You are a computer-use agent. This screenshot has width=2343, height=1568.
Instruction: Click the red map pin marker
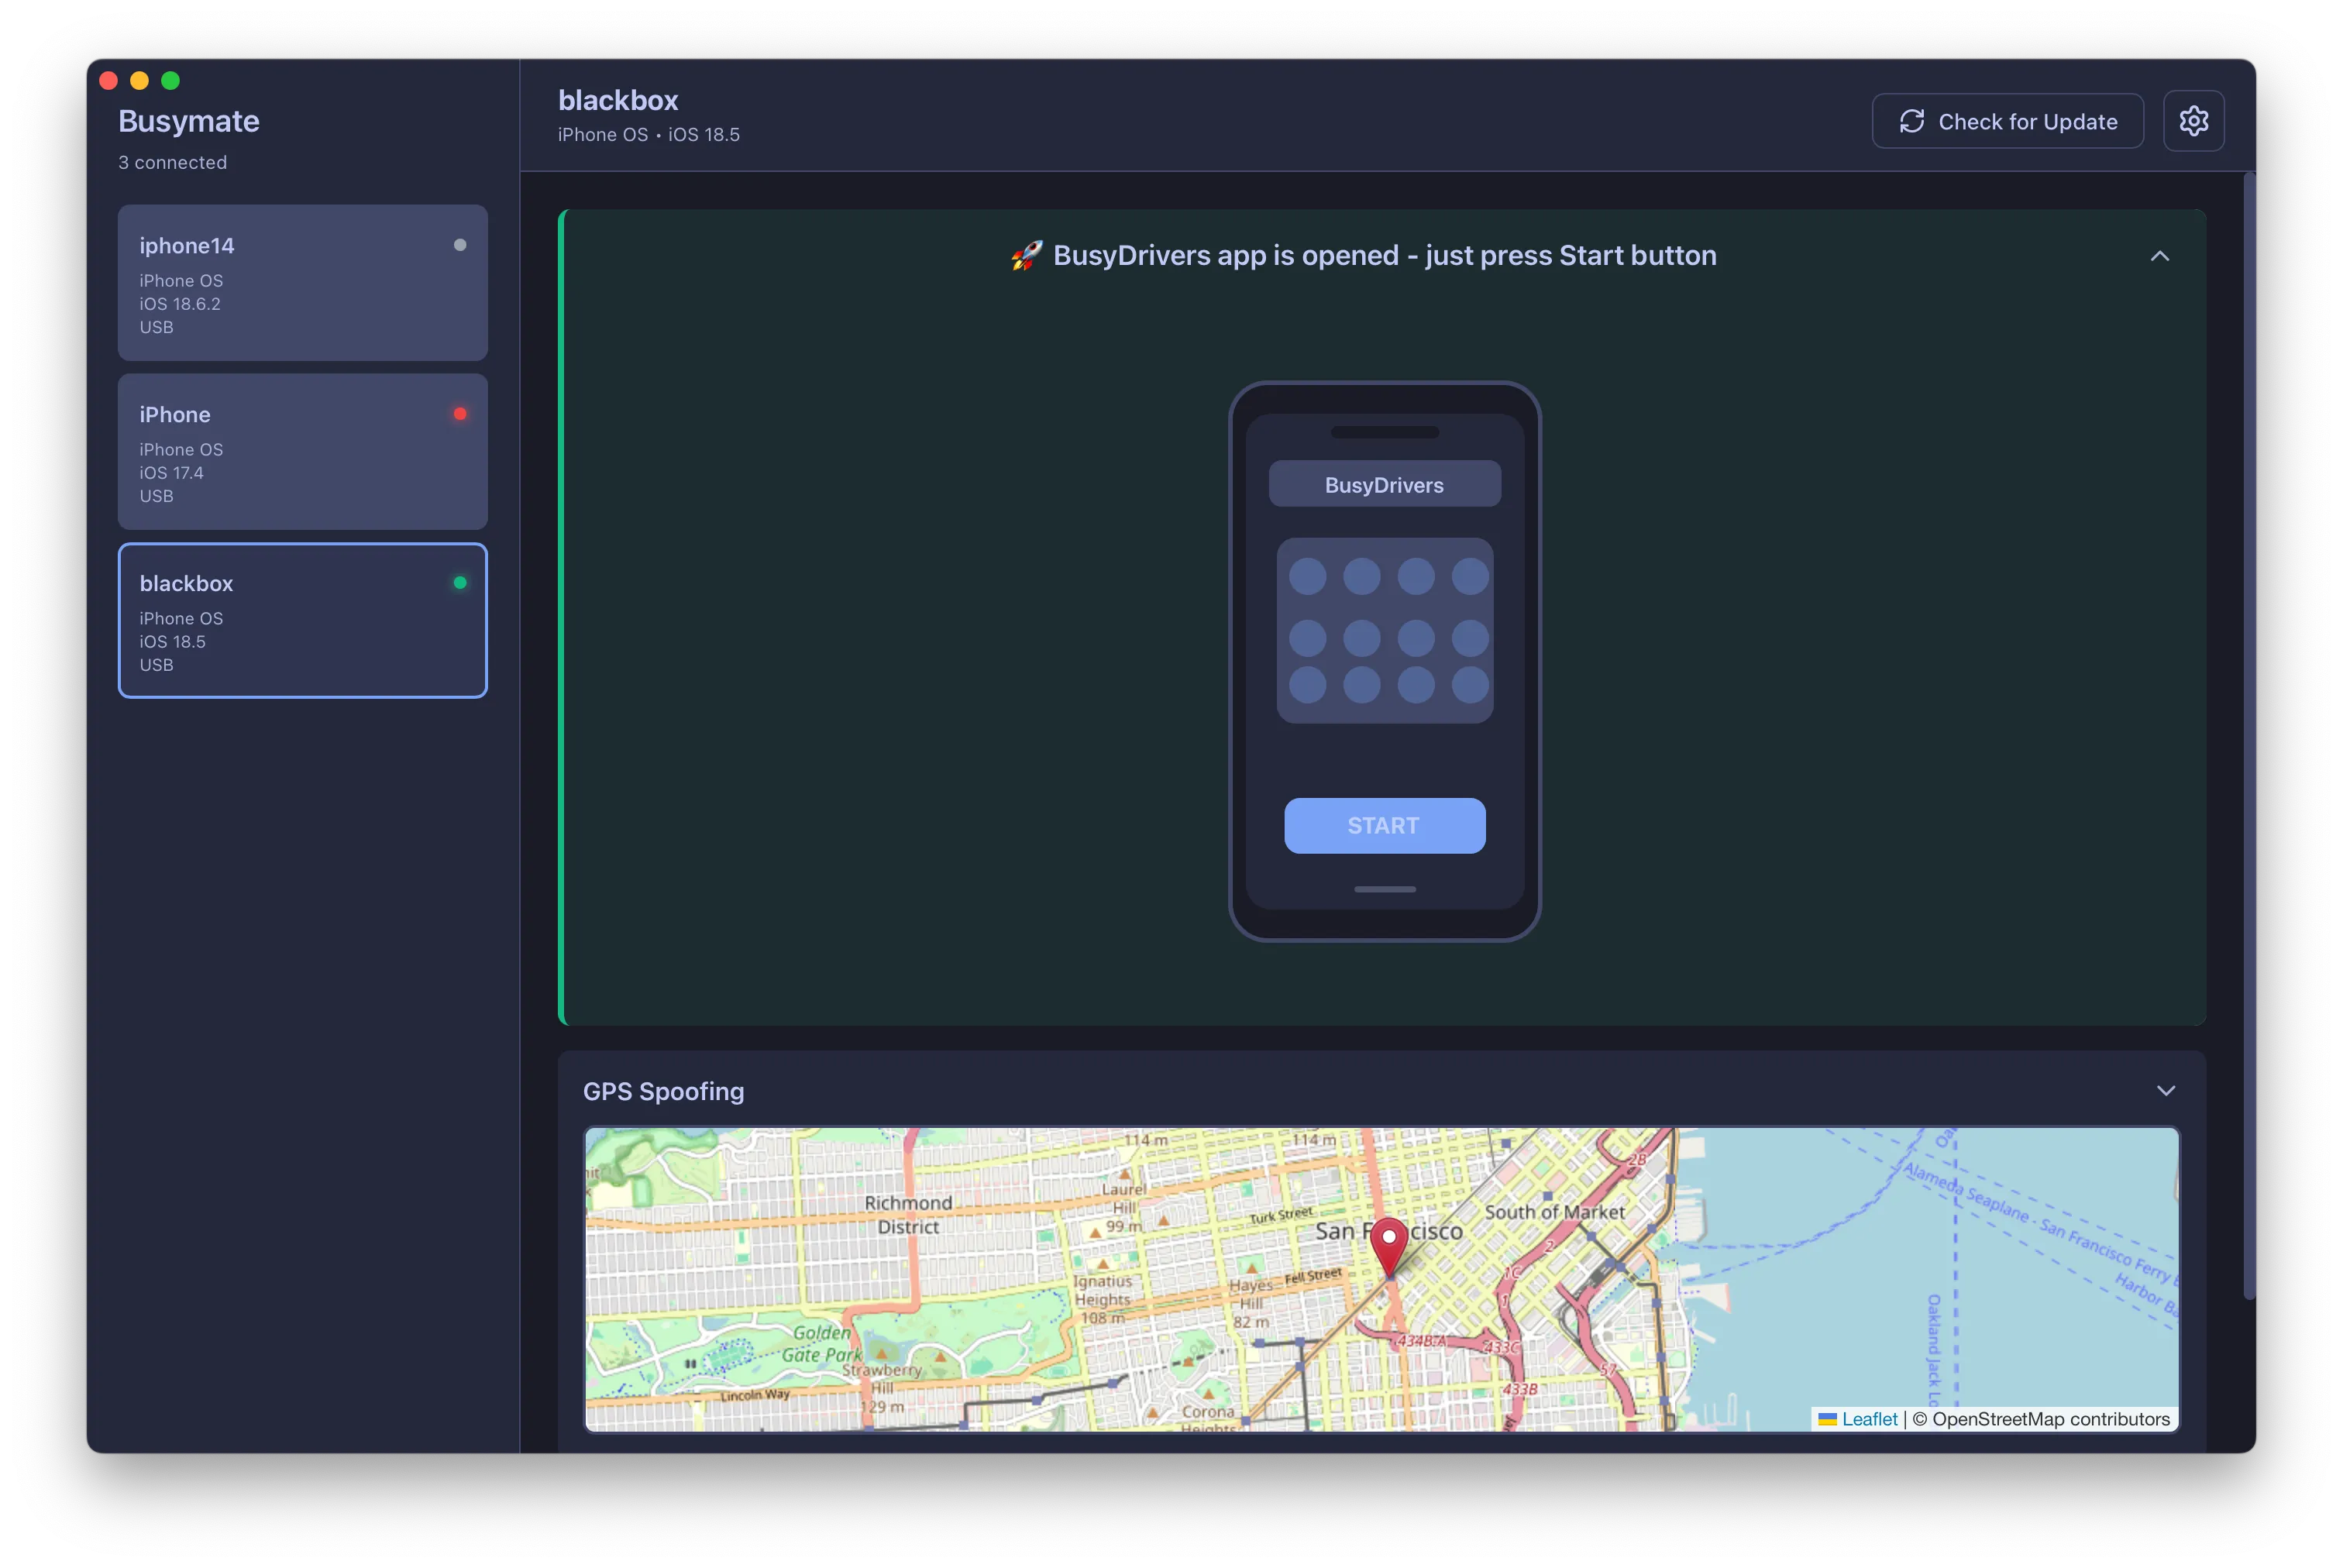[x=1388, y=1243]
